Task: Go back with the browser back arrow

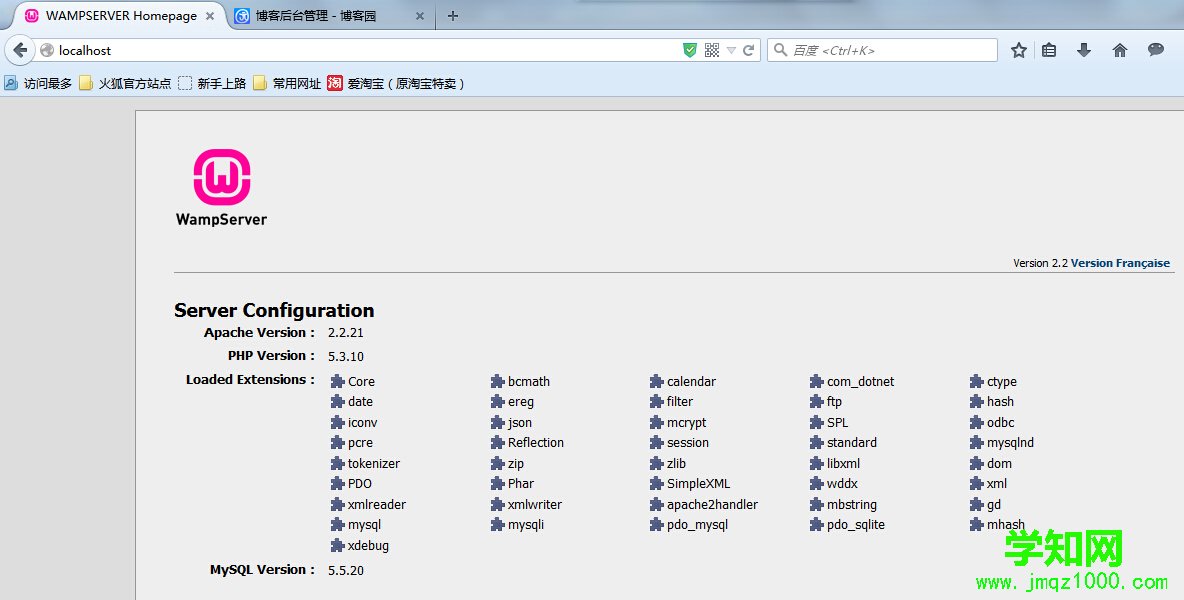Action: point(20,51)
